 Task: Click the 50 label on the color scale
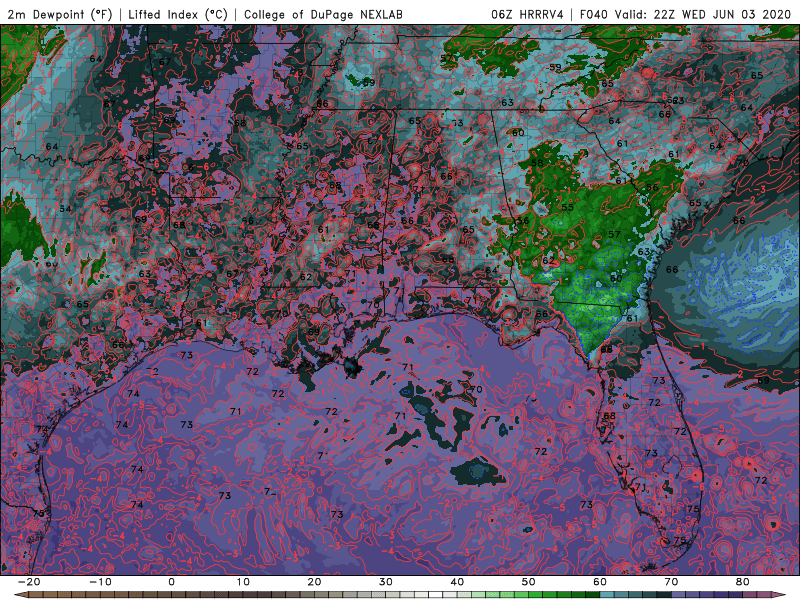529,582
